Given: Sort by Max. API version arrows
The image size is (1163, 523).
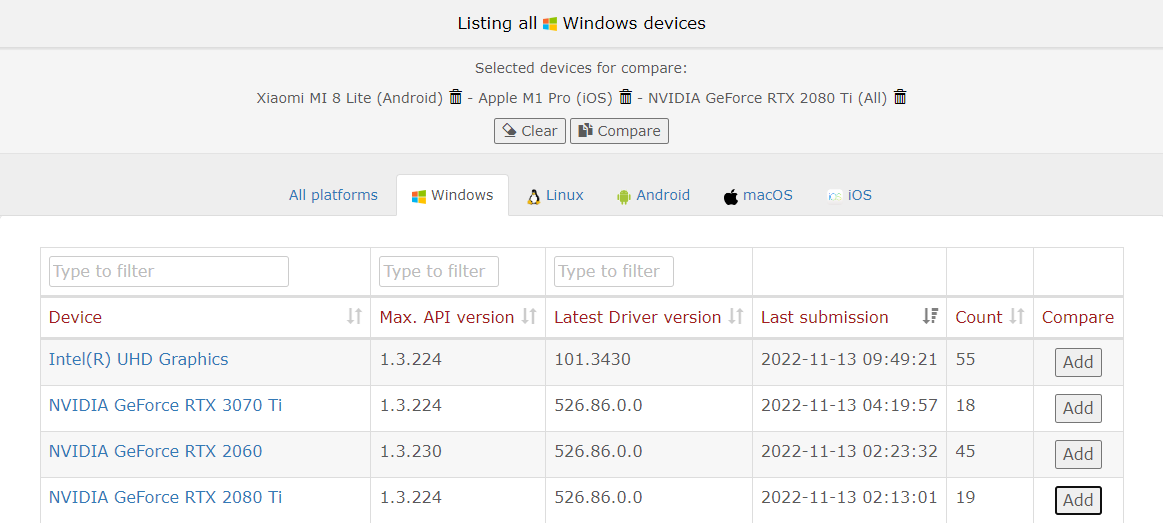Looking at the screenshot, I should pos(528,317).
